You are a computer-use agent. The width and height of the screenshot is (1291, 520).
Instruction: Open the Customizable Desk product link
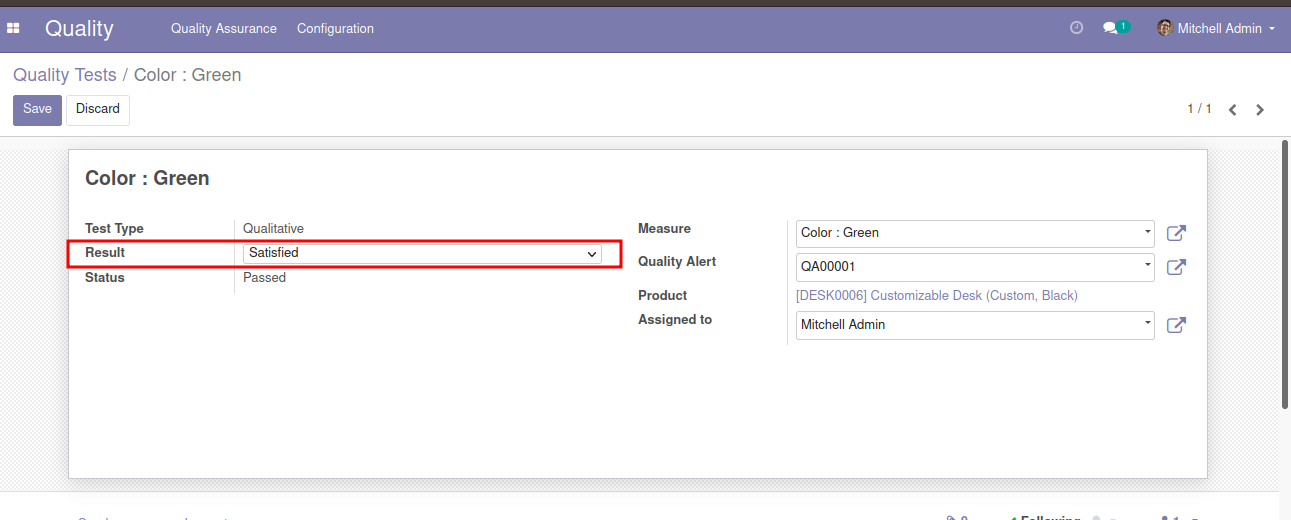937,296
